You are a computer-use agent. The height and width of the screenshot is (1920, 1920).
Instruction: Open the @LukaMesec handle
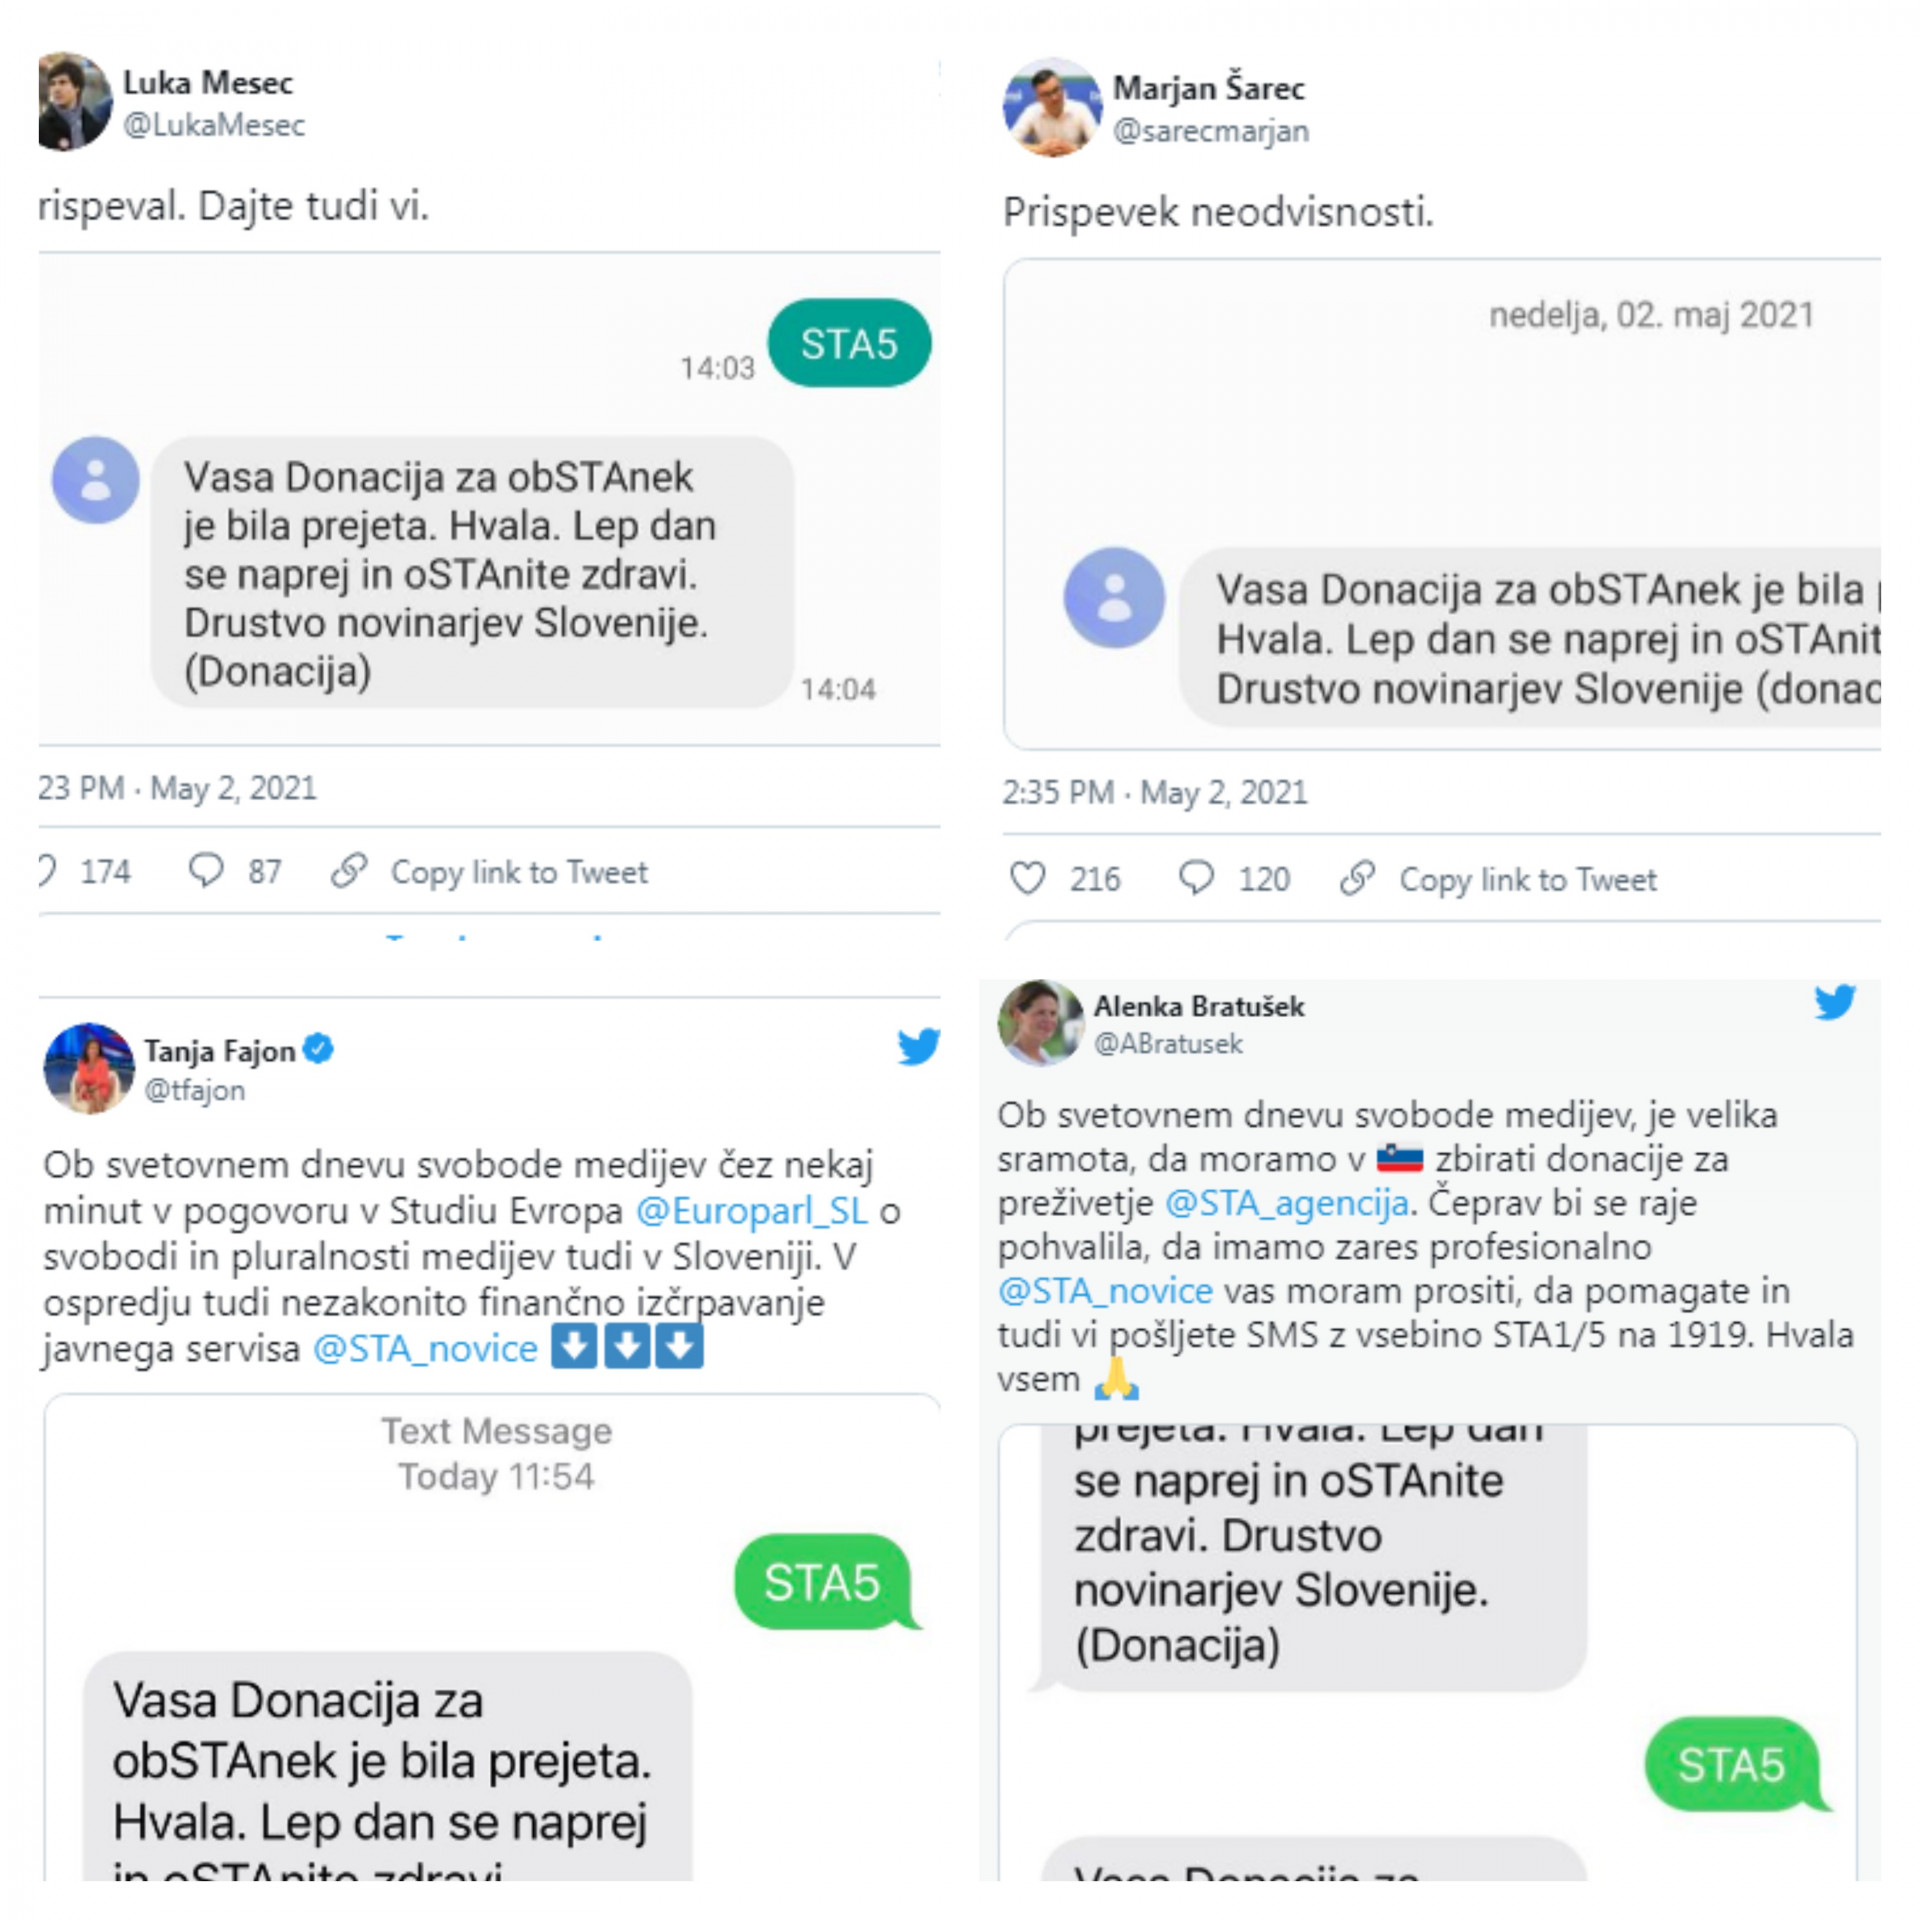[x=214, y=125]
